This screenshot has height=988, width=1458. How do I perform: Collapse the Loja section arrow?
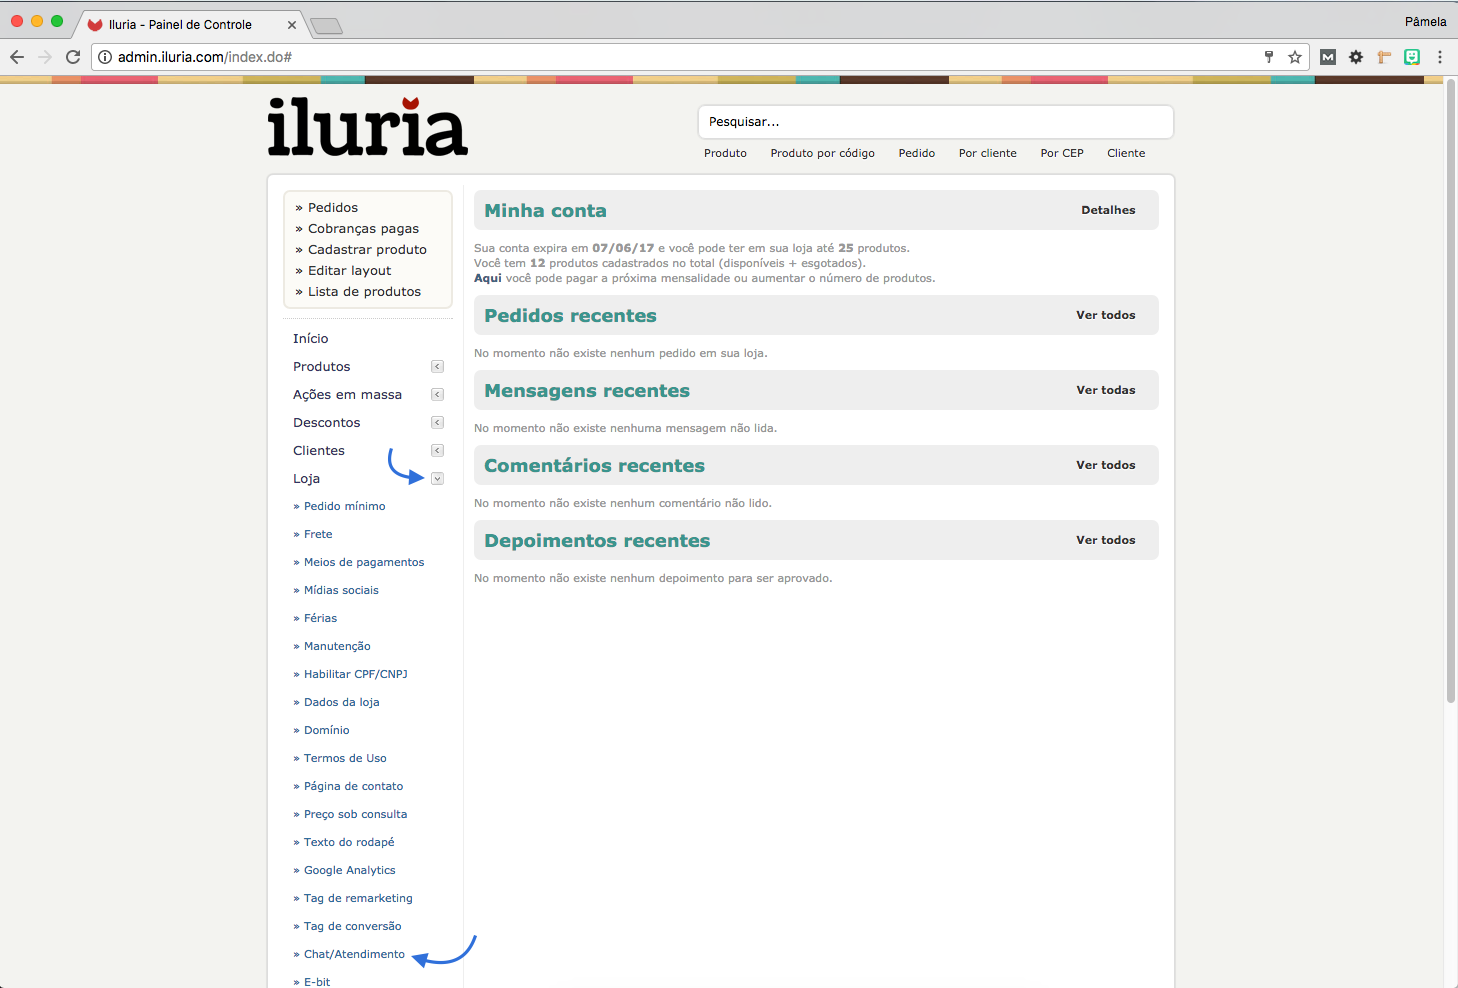[x=437, y=479]
